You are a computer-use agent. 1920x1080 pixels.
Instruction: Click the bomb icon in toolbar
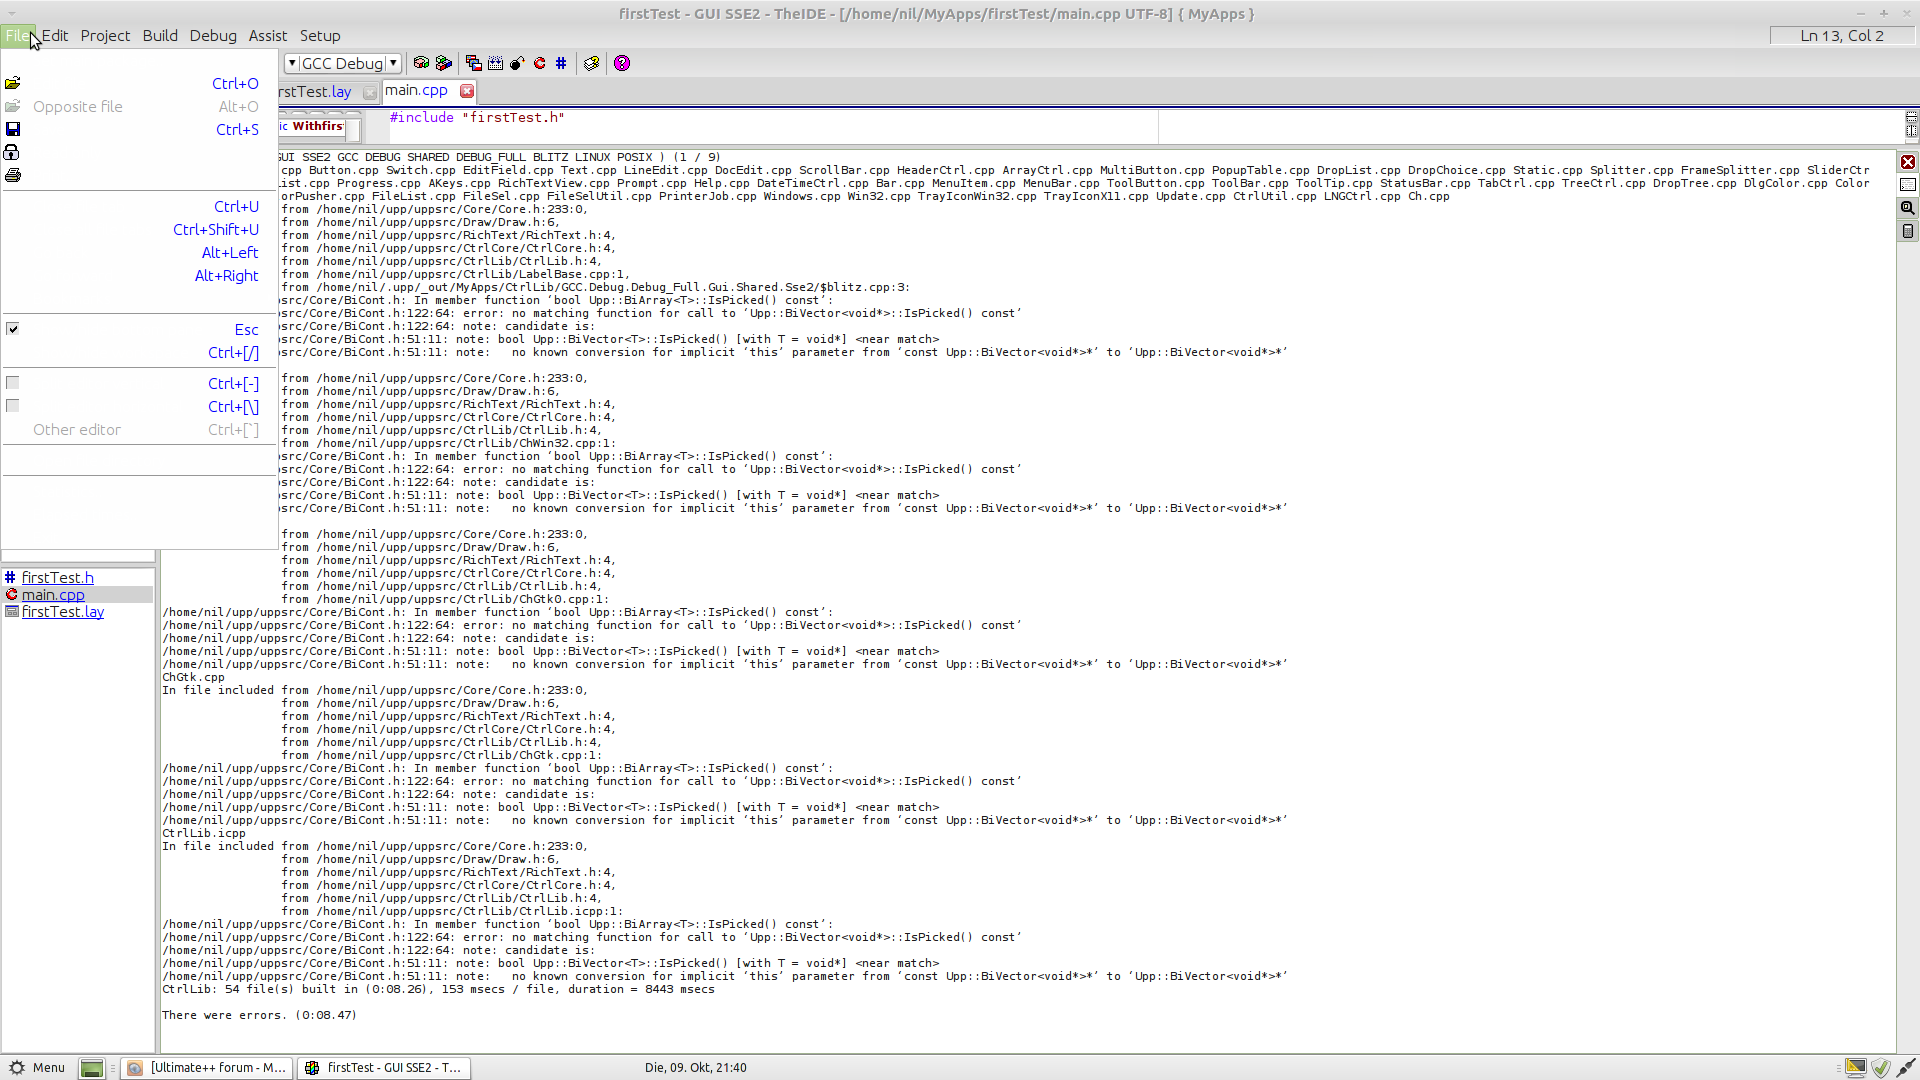click(x=517, y=63)
